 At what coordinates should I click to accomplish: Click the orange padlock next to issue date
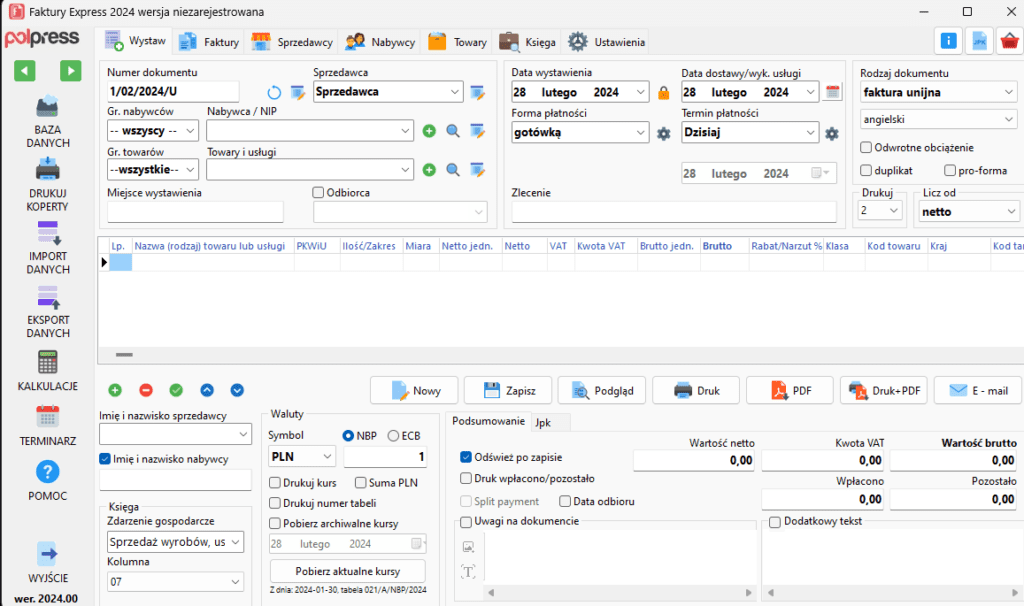click(x=663, y=93)
